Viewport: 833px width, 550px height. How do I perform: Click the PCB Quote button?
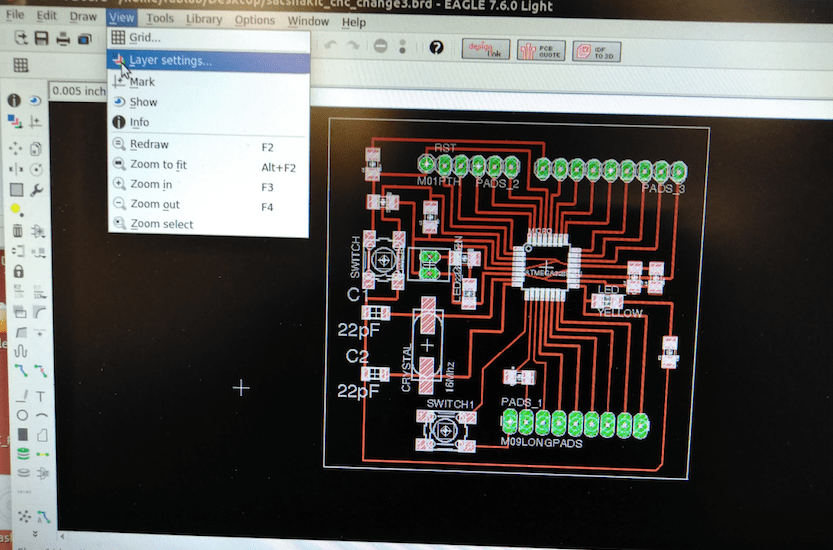(x=541, y=51)
